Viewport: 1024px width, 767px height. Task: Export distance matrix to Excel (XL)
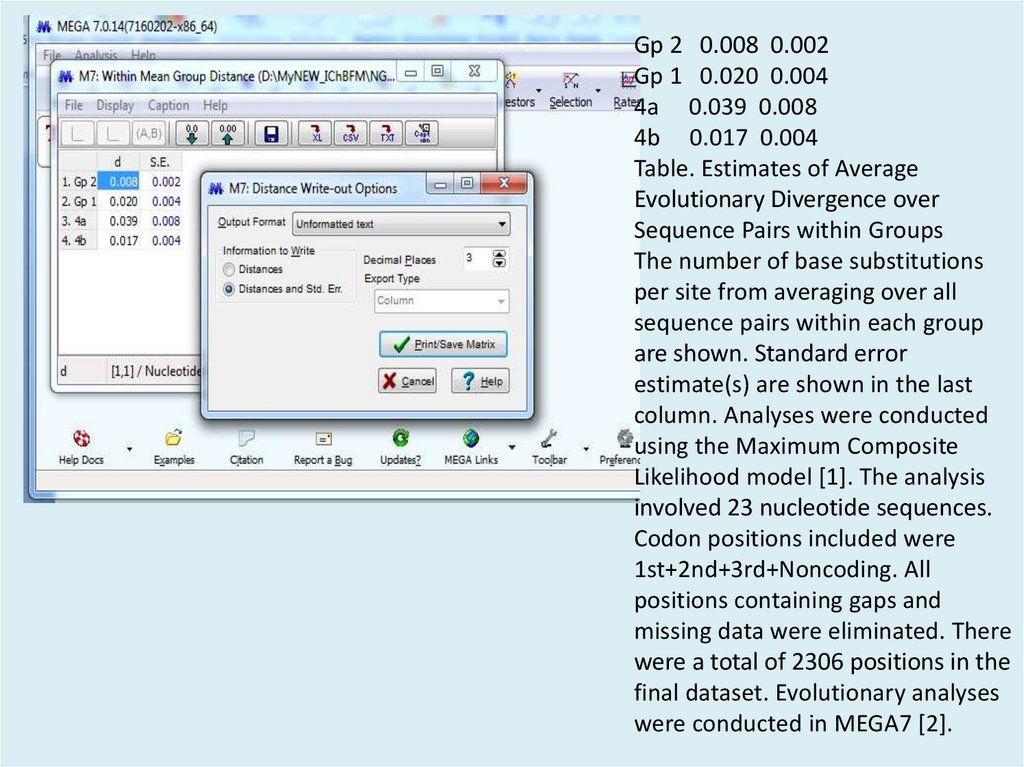pyautogui.click(x=315, y=133)
